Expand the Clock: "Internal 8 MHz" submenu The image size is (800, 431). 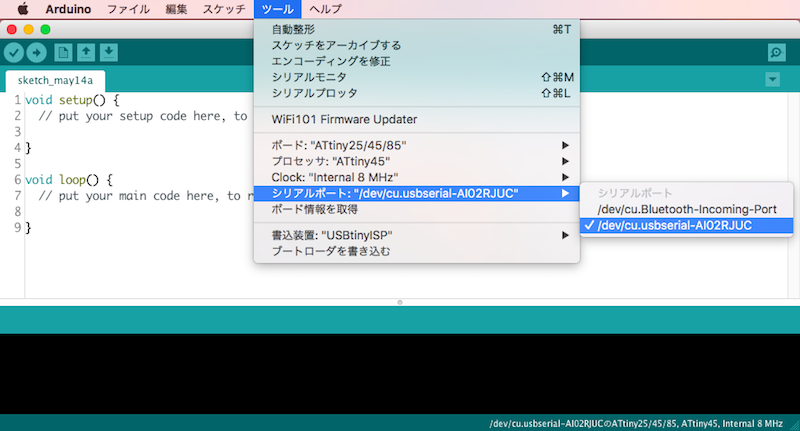click(x=417, y=177)
